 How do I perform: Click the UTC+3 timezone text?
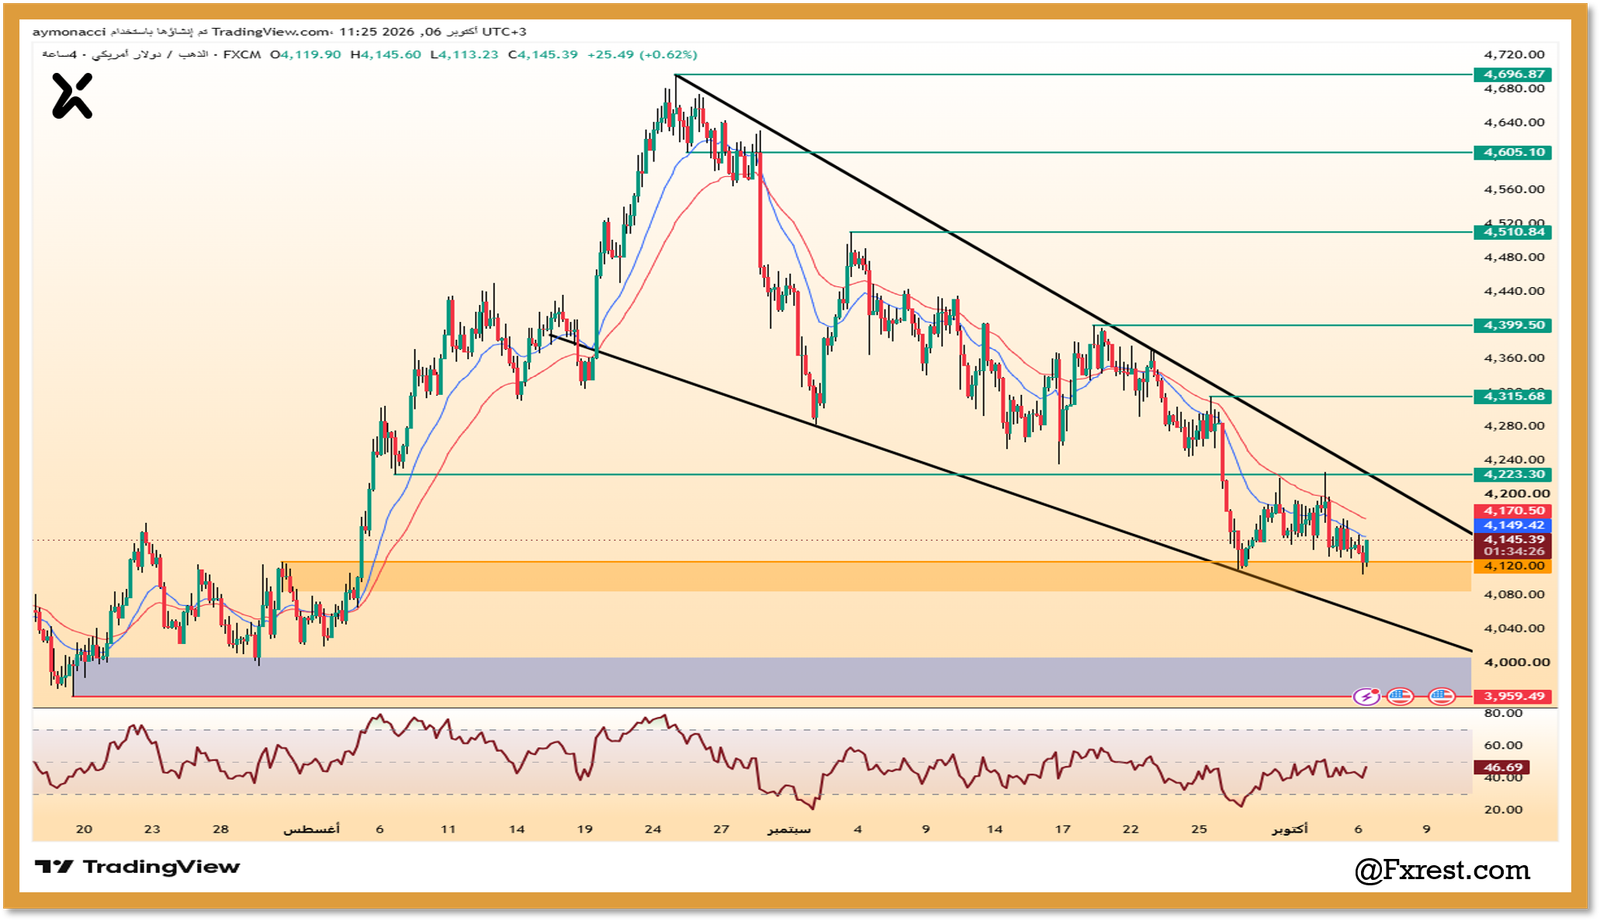coord(504,32)
